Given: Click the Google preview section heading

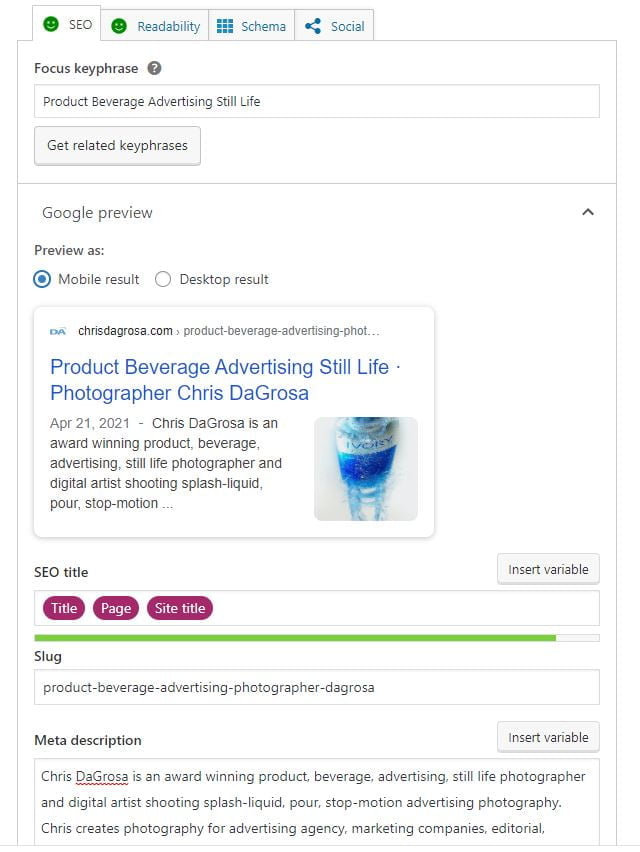Looking at the screenshot, I should click(x=97, y=212).
